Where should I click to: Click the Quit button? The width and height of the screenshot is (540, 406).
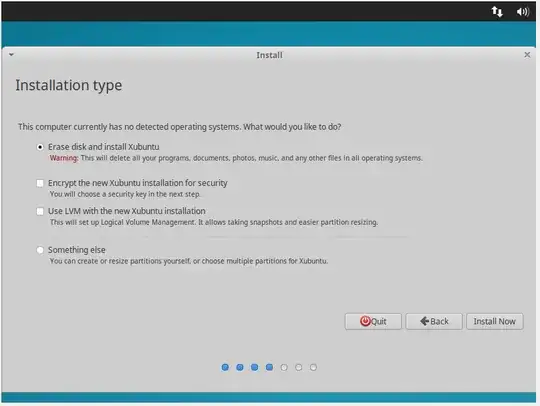373,321
